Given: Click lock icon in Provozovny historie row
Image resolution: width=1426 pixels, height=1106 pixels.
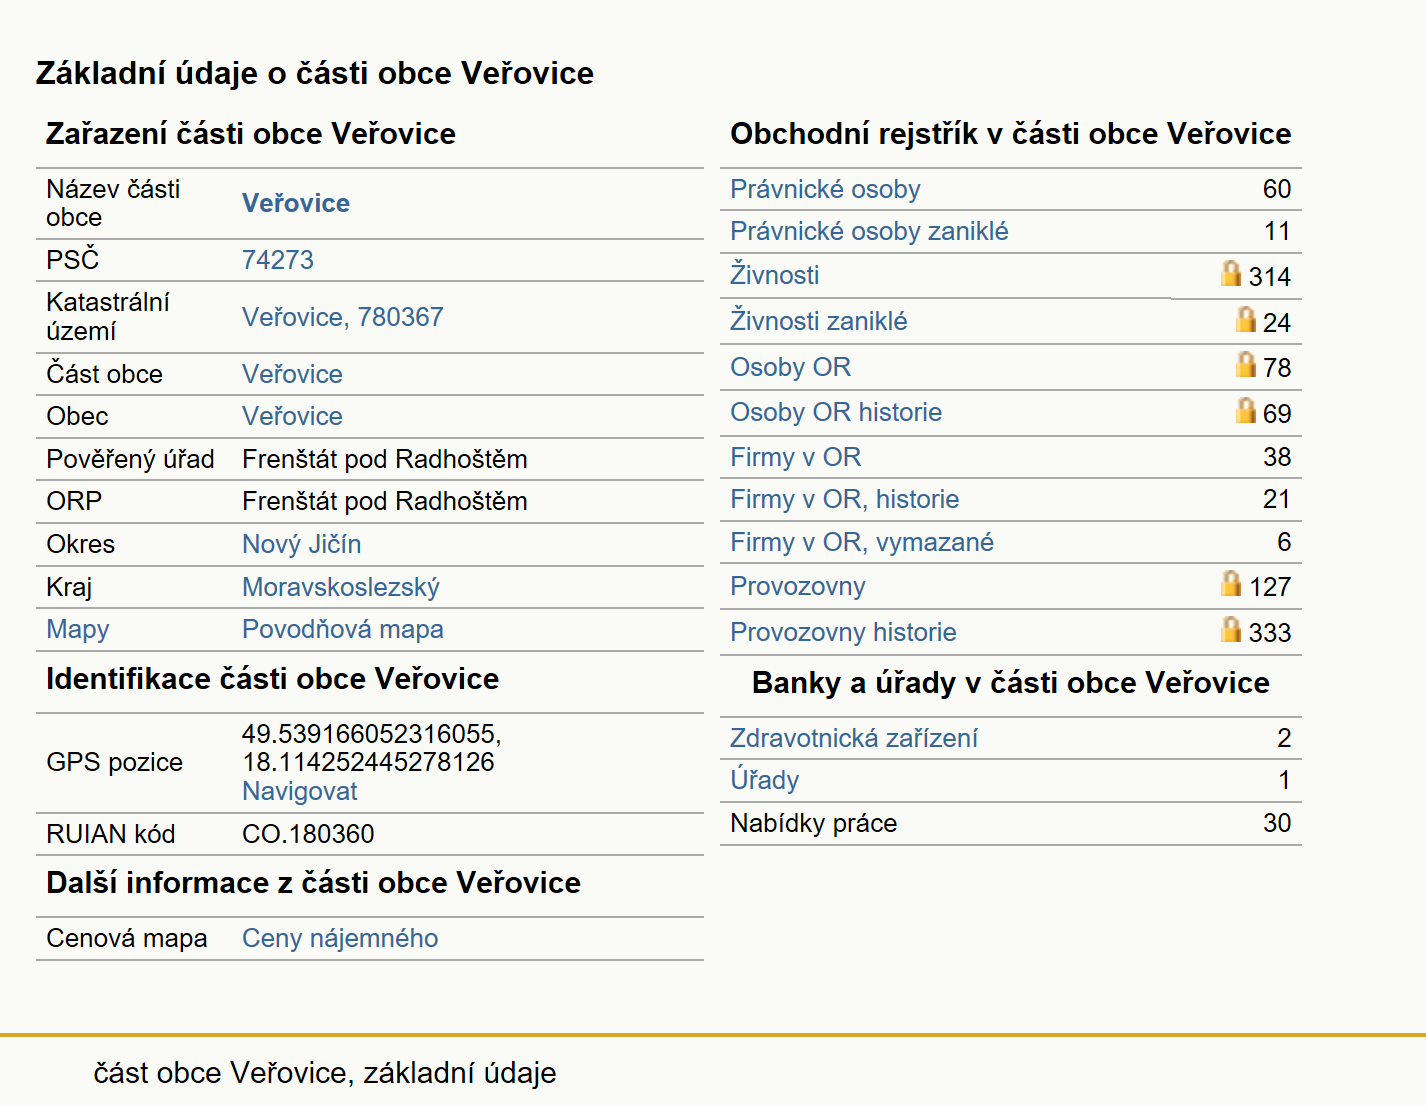Looking at the screenshot, I should tap(1231, 629).
